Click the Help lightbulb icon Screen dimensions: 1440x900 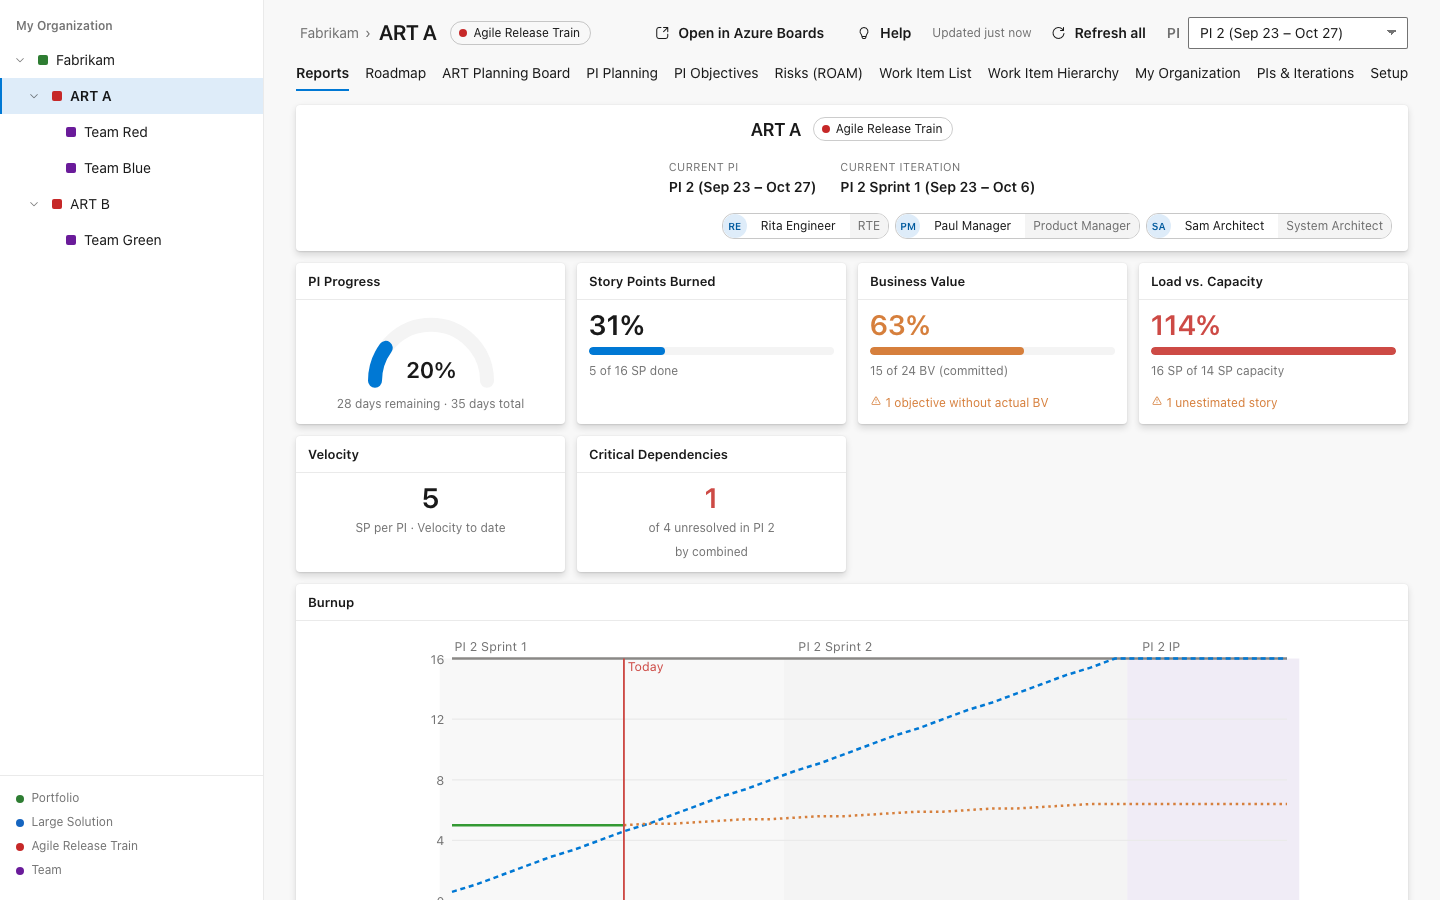click(x=864, y=33)
